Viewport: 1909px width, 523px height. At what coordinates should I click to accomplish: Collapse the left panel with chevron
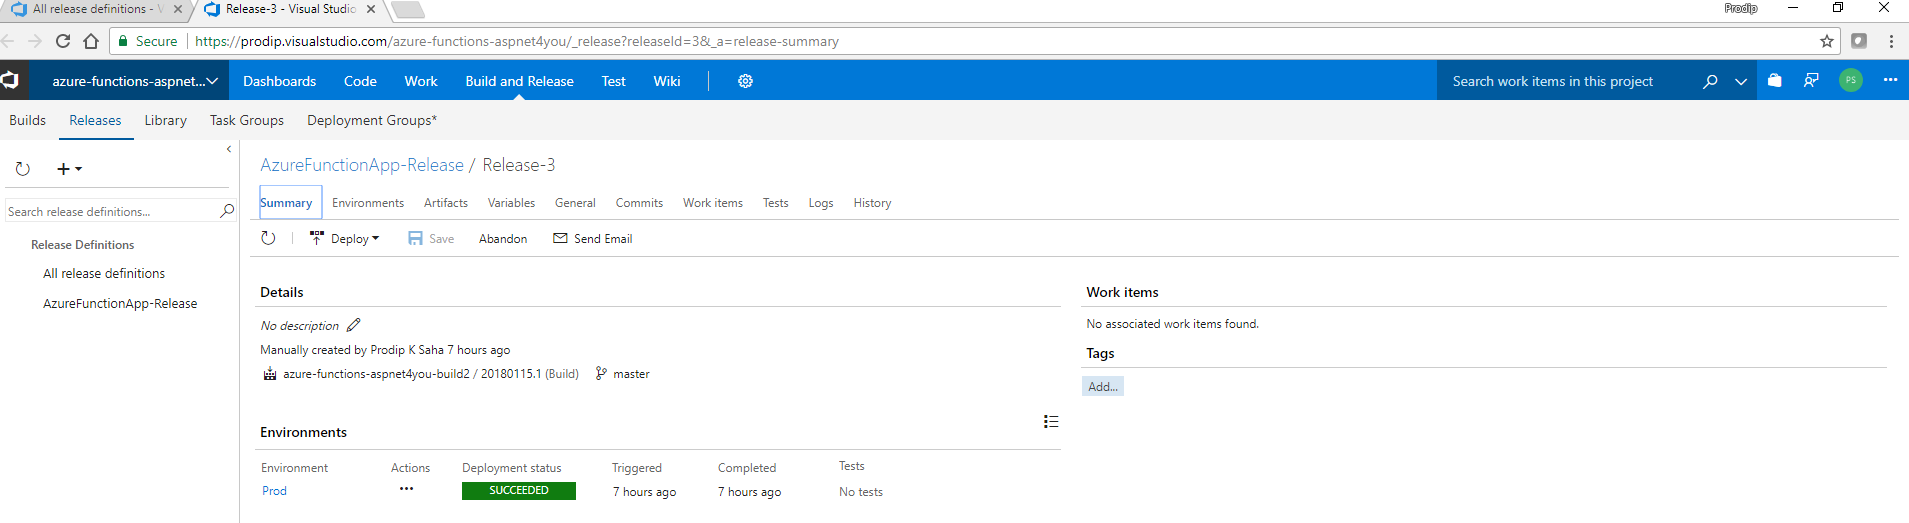(x=229, y=149)
